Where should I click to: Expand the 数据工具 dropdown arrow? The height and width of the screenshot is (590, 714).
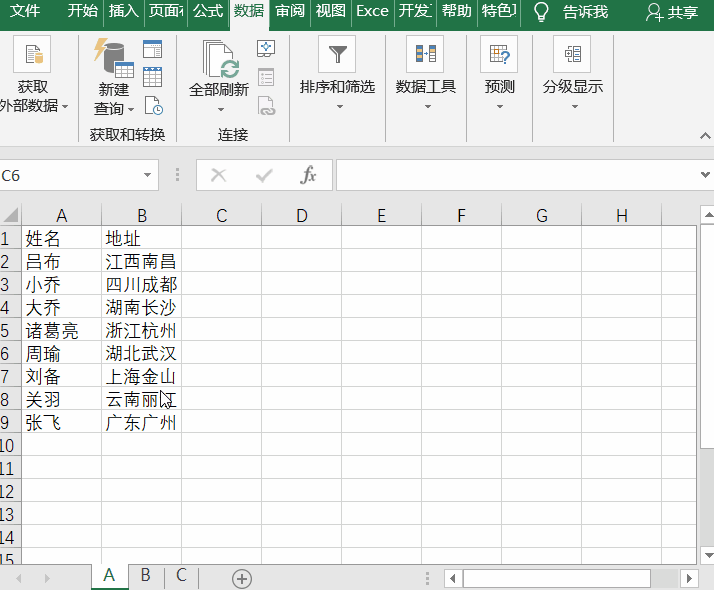click(x=428, y=107)
